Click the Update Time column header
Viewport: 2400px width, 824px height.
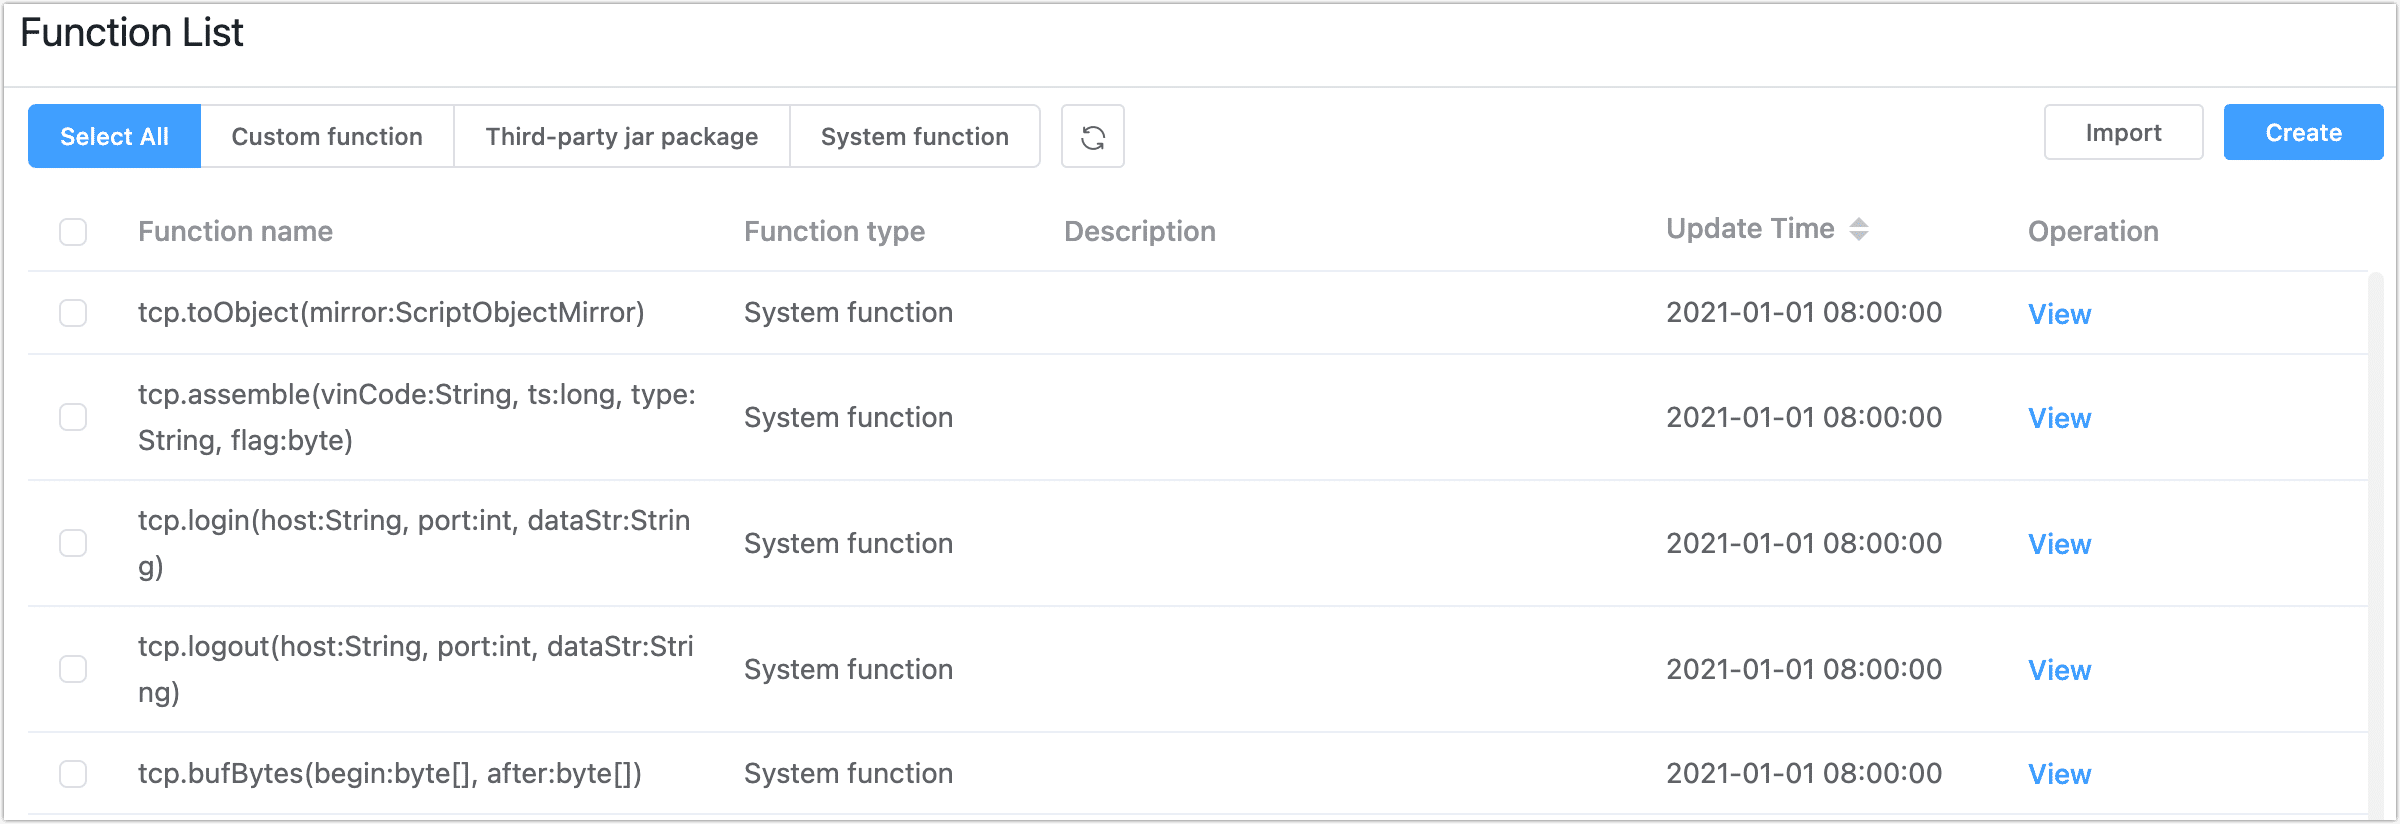click(1750, 229)
